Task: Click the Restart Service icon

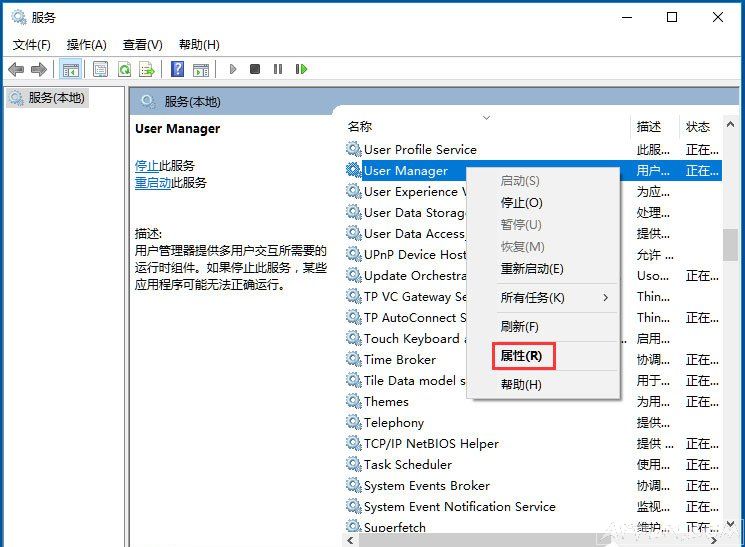Action: coord(301,69)
